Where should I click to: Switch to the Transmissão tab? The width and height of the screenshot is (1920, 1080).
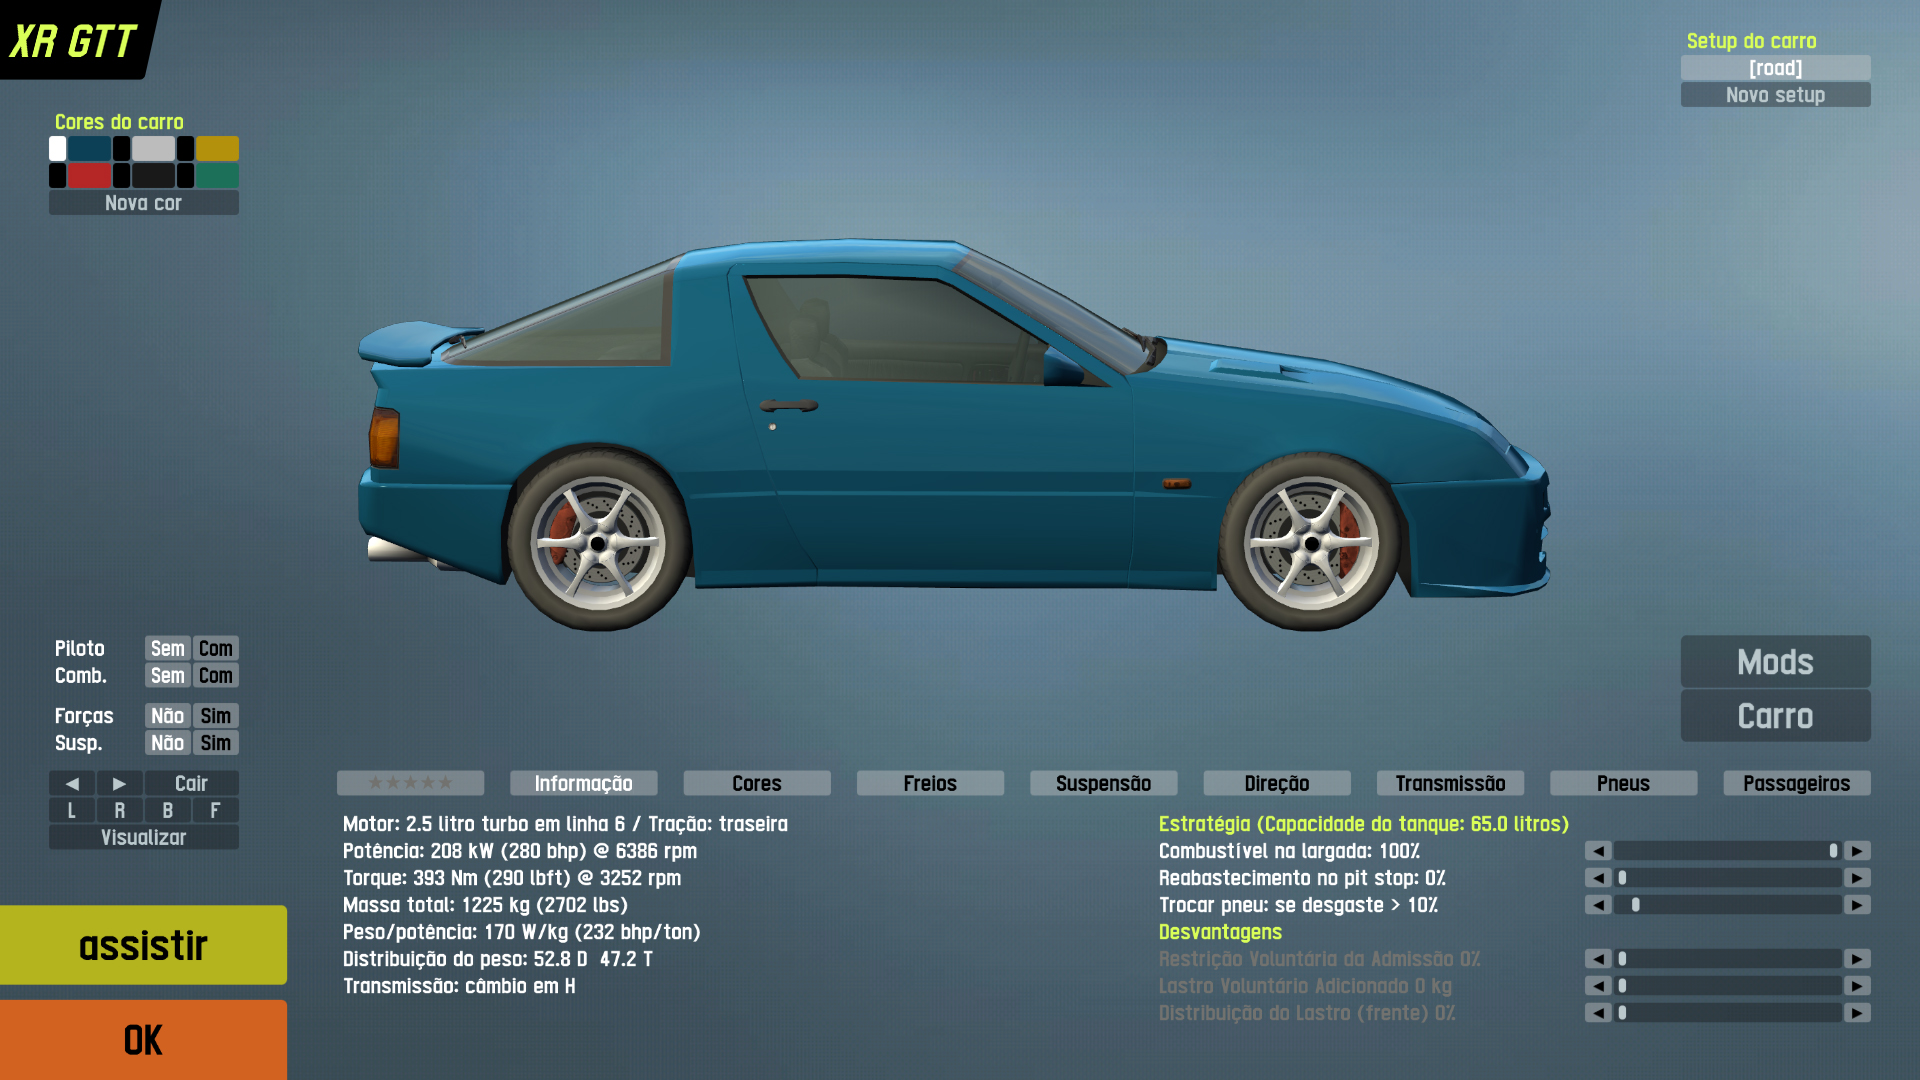1450,783
